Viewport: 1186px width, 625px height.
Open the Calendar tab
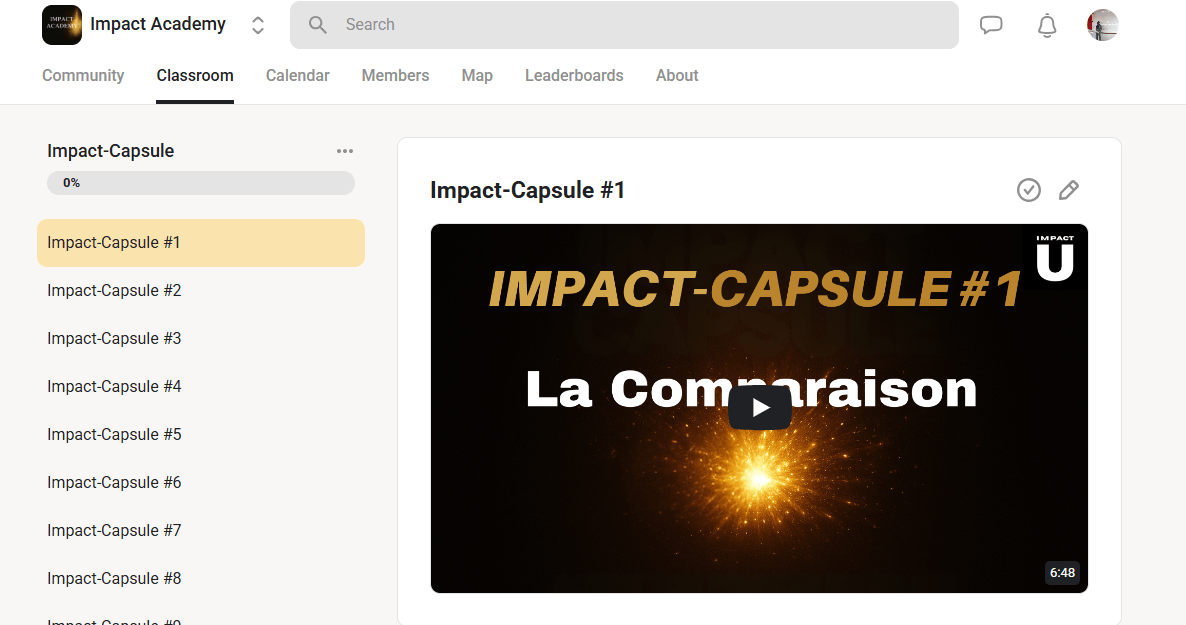[x=297, y=76]
